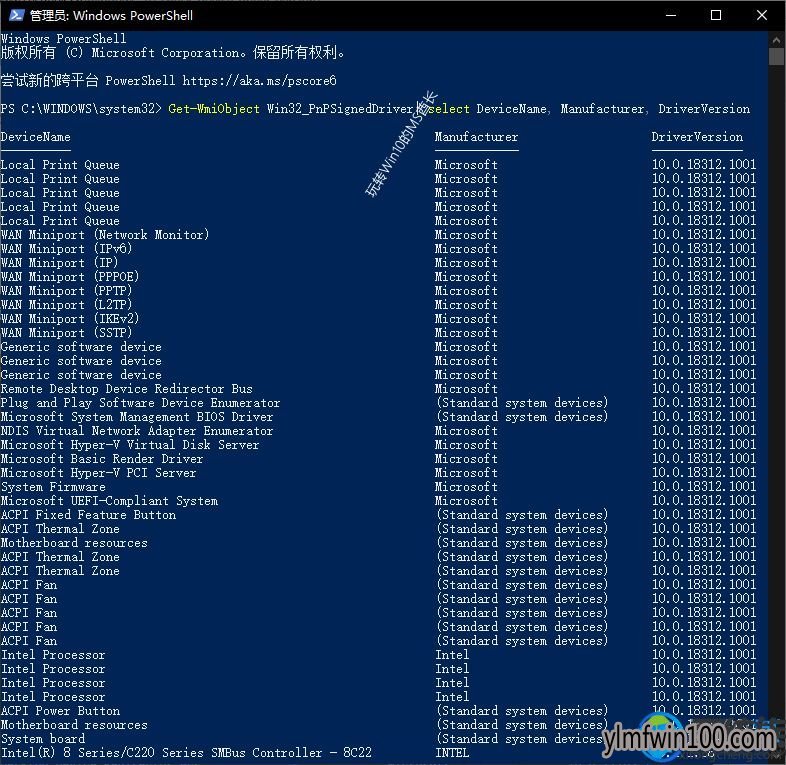Minimize the PowerShell window
Image resolution: width=786 pixels, height=765 pixels.
671,15
